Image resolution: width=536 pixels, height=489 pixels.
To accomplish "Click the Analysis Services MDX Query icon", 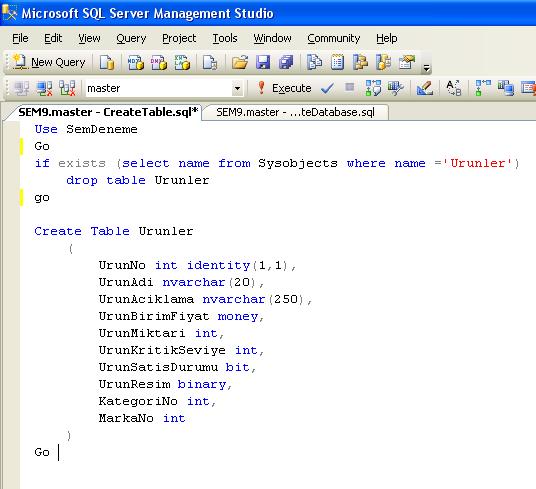I will [136, 63].
